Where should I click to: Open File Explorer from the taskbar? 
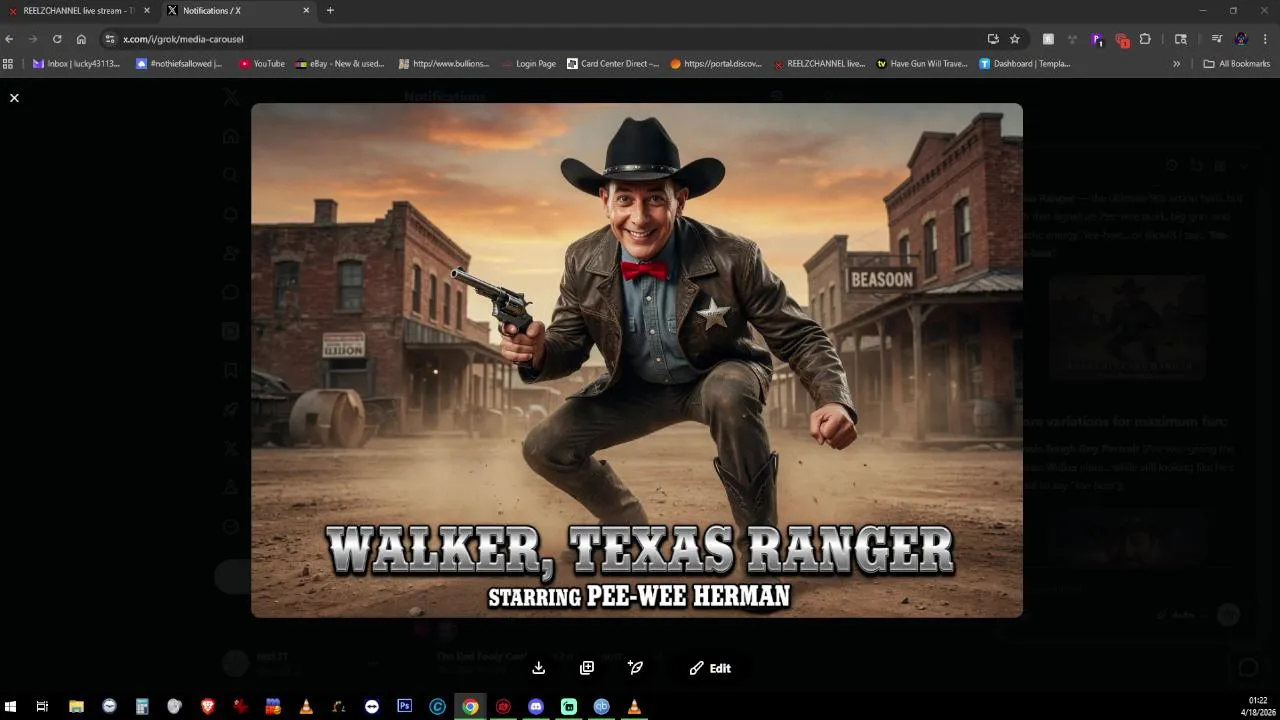pos(76,706)
